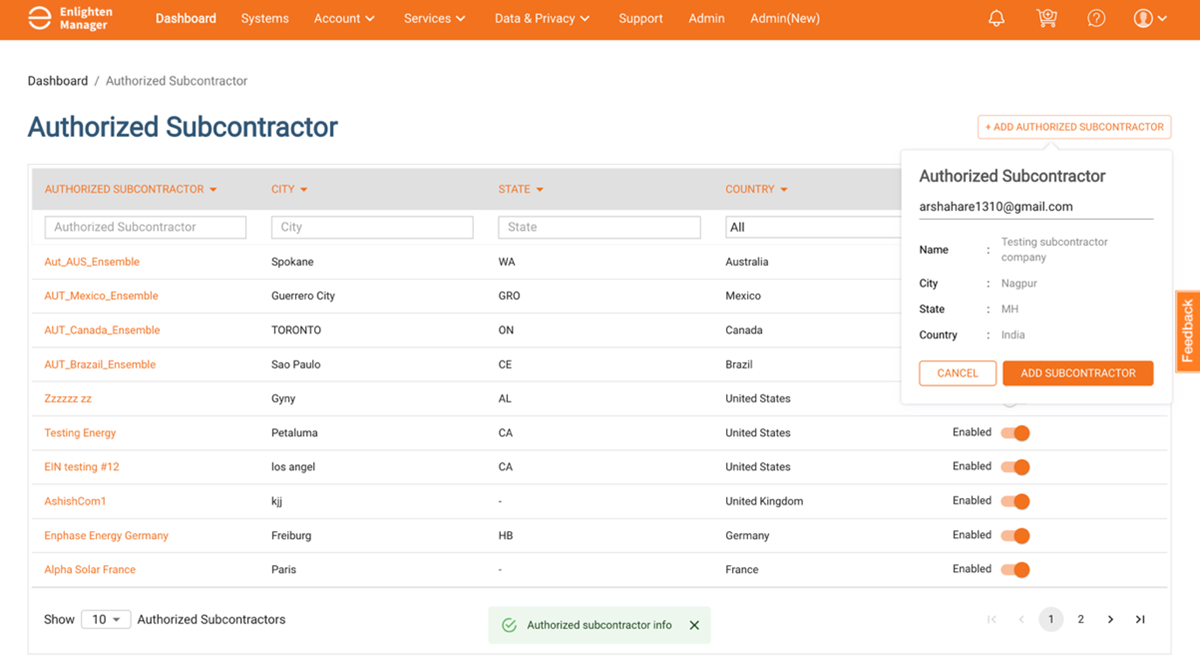Toggle Enabled switch for AshishCom1
The height and width of the screenshot is (663, 1200).
pos(1015,501)
